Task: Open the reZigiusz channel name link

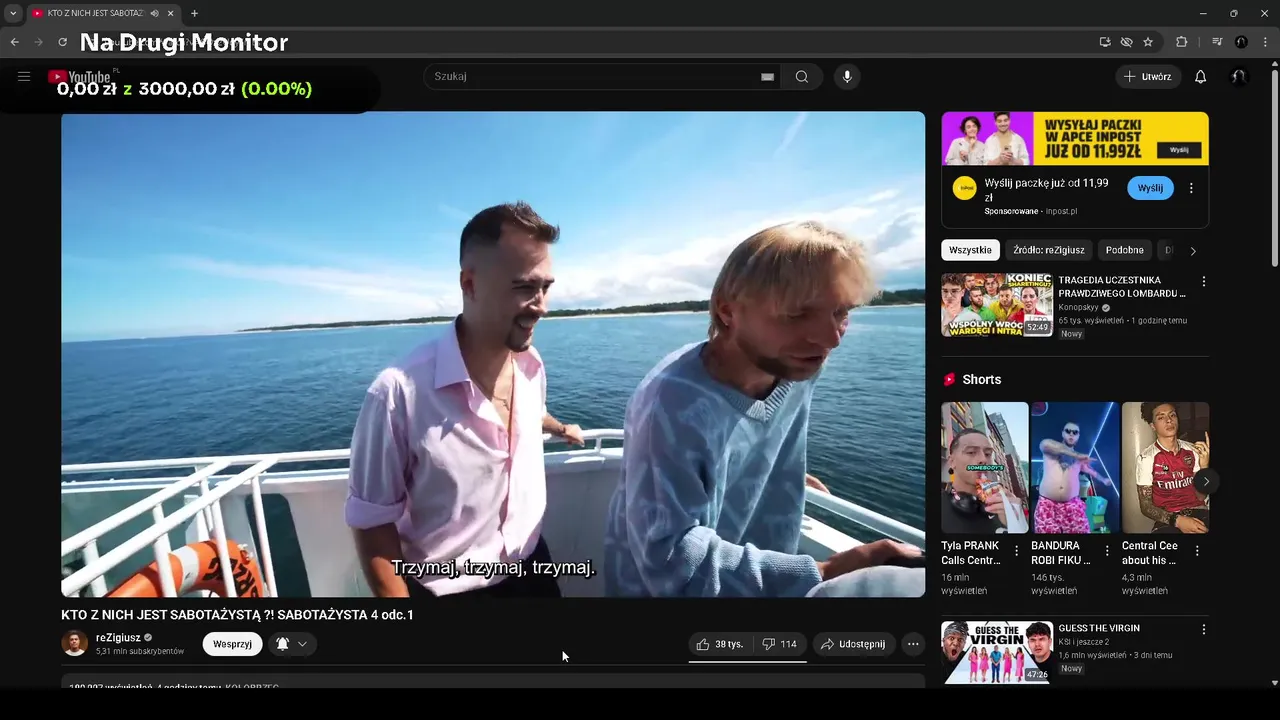Action: 118,637
